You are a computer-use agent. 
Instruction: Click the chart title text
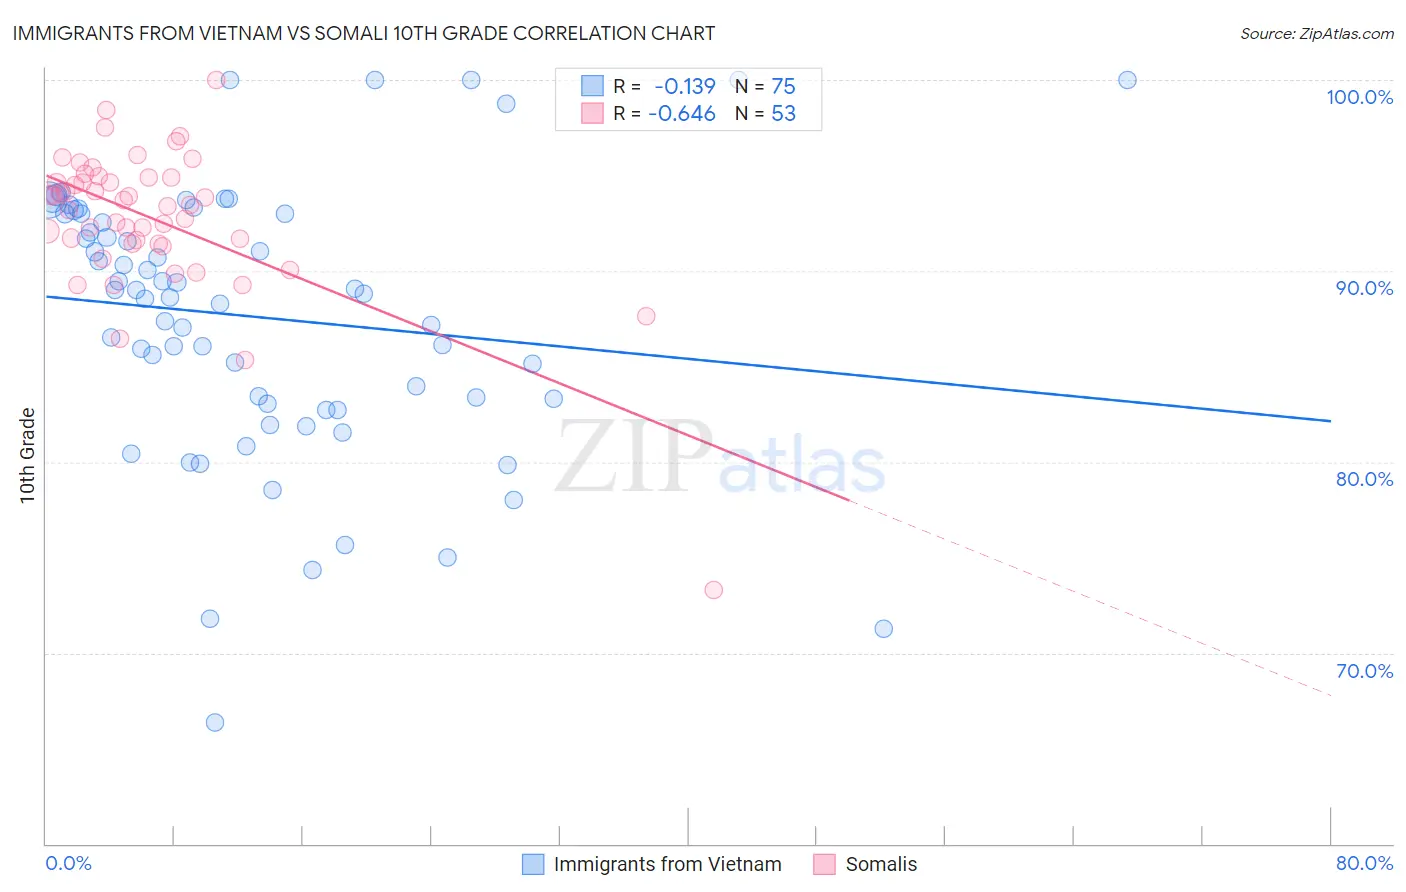click(364, 33)
